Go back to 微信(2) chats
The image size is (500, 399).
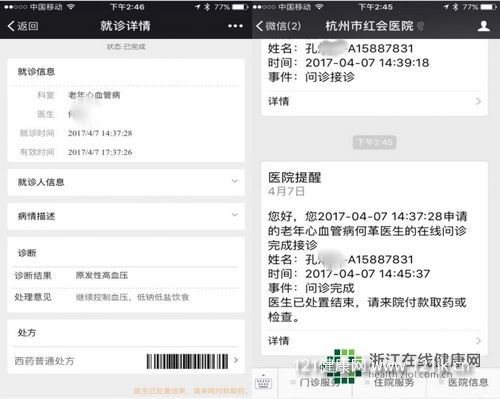tap(278, 26)
